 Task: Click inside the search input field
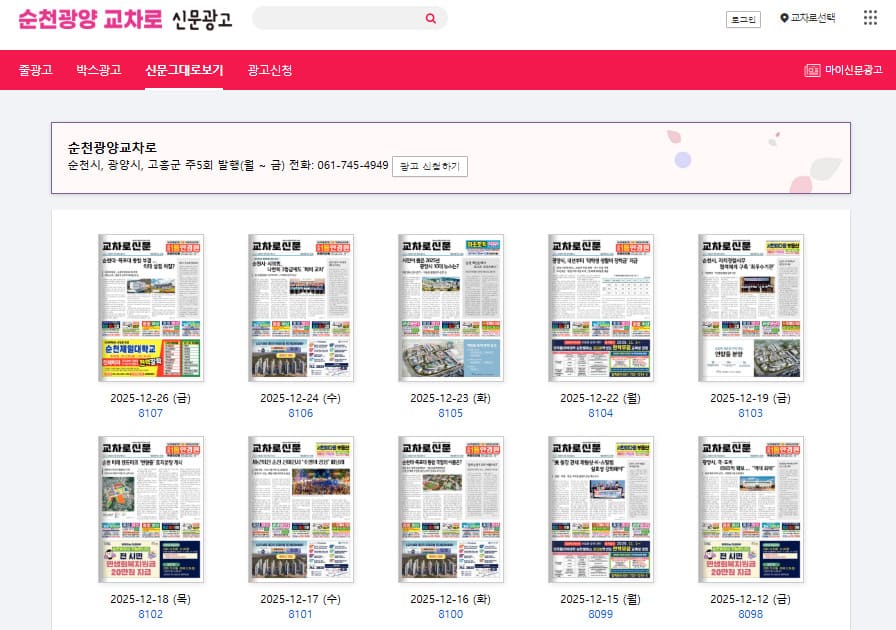[x=330, y=18]
